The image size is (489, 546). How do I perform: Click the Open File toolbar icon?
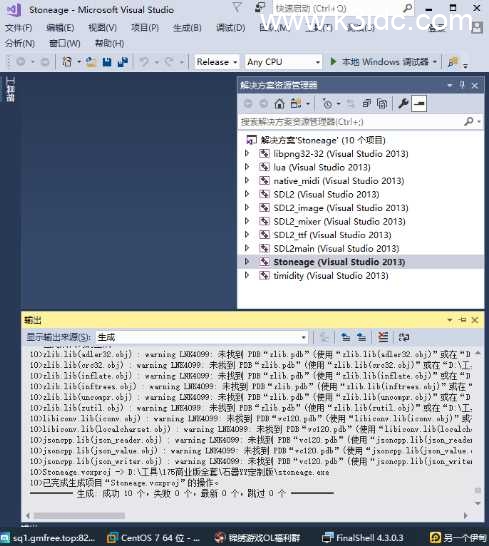(91, 62)
